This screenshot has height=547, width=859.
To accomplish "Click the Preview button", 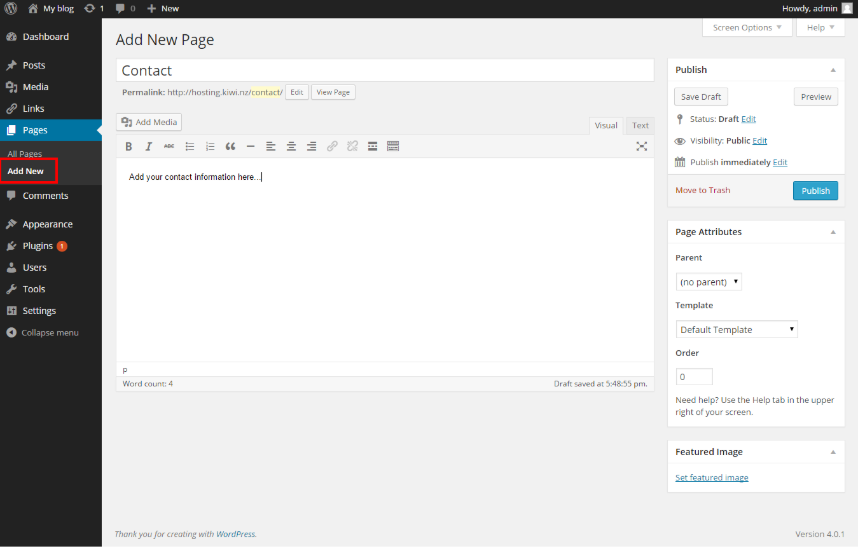I will pyautogui.click(x=816, y=97).
